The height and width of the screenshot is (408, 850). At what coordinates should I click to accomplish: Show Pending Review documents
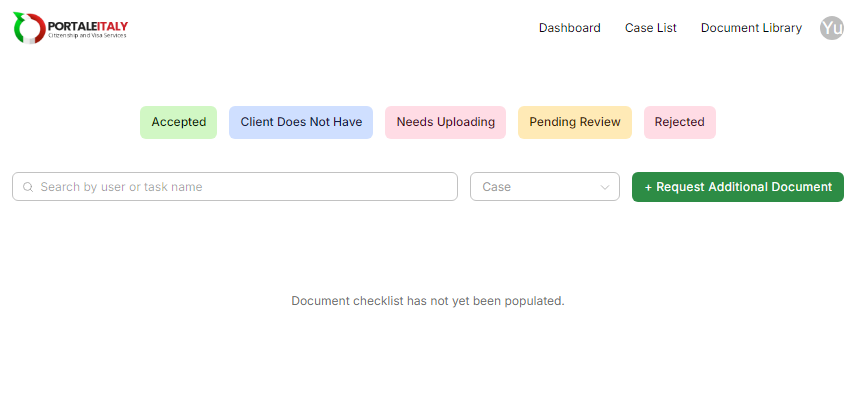575,122
